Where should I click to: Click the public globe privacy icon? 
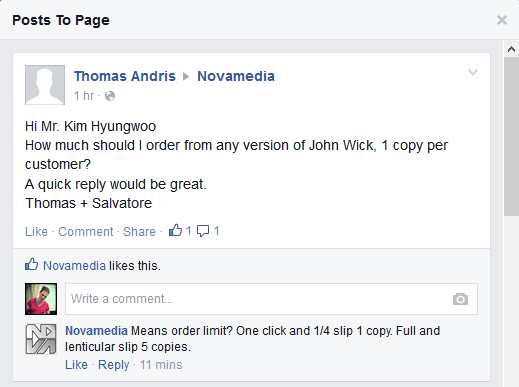pyautogui.click(x=110, y=96)
